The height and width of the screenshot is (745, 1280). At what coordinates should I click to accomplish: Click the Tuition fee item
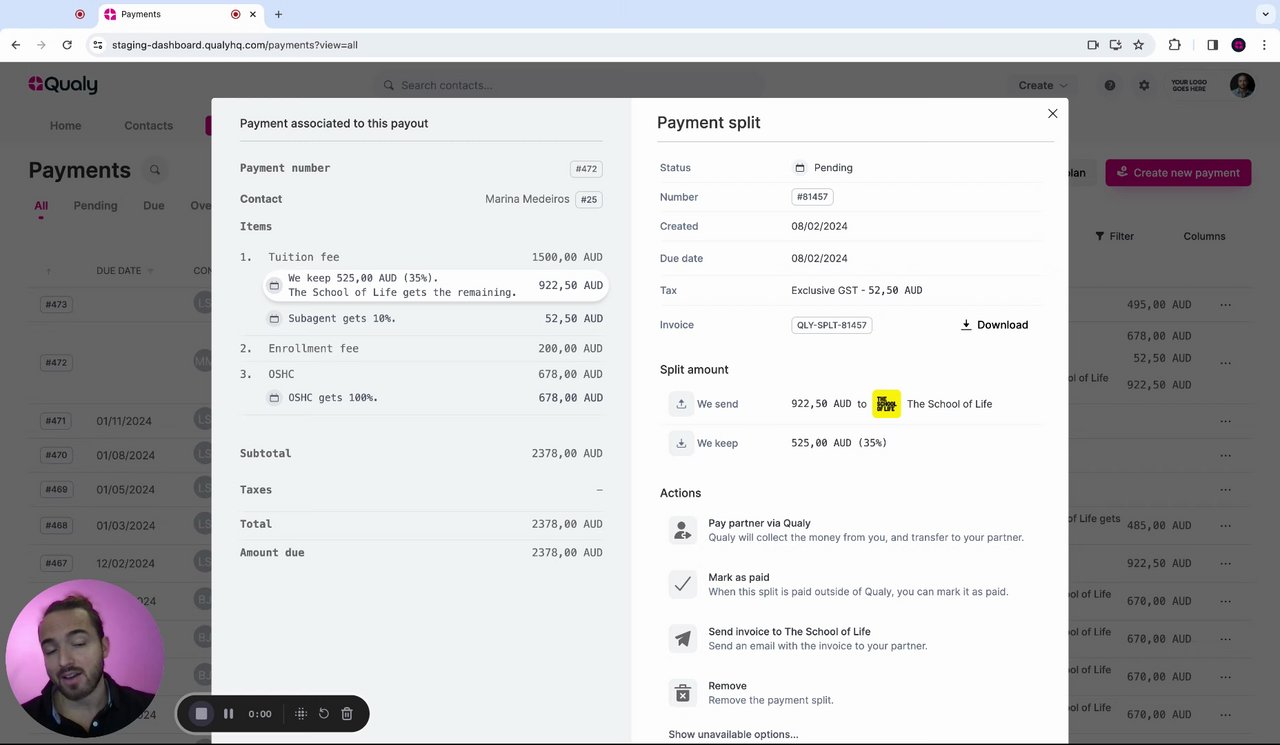303,257
